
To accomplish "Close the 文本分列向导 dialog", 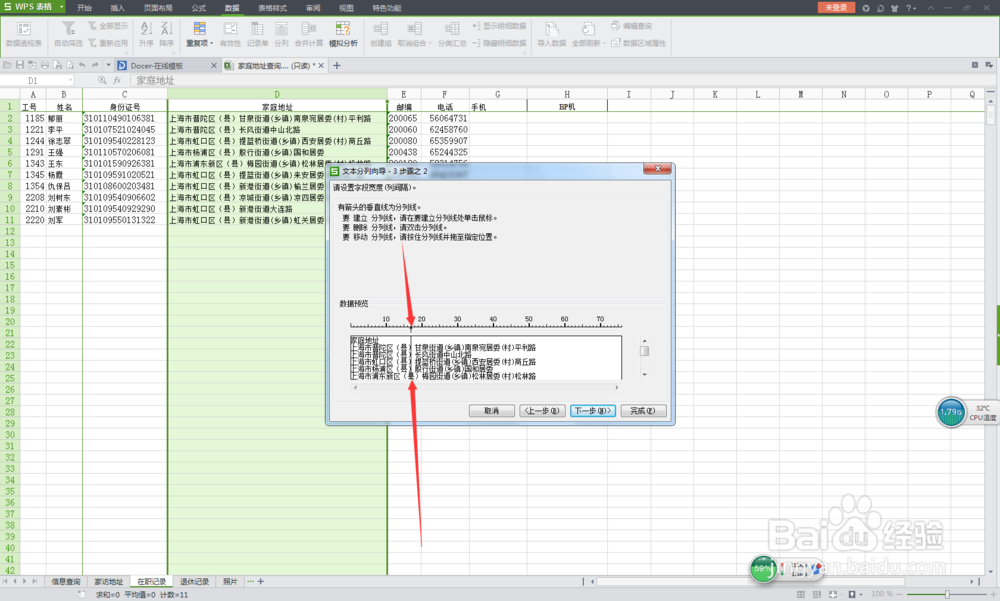I will pyautogui.click(x=657, y=168).
